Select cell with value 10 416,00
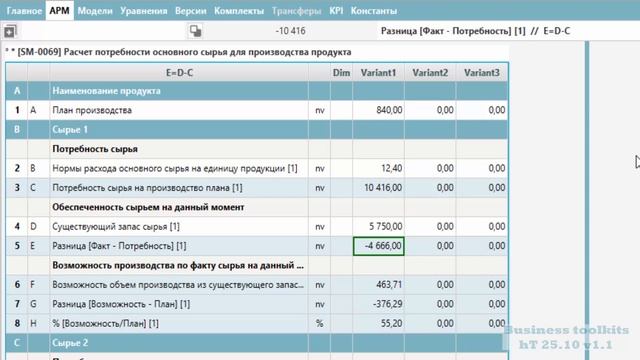The image size is (640, 360). point(378,188)
